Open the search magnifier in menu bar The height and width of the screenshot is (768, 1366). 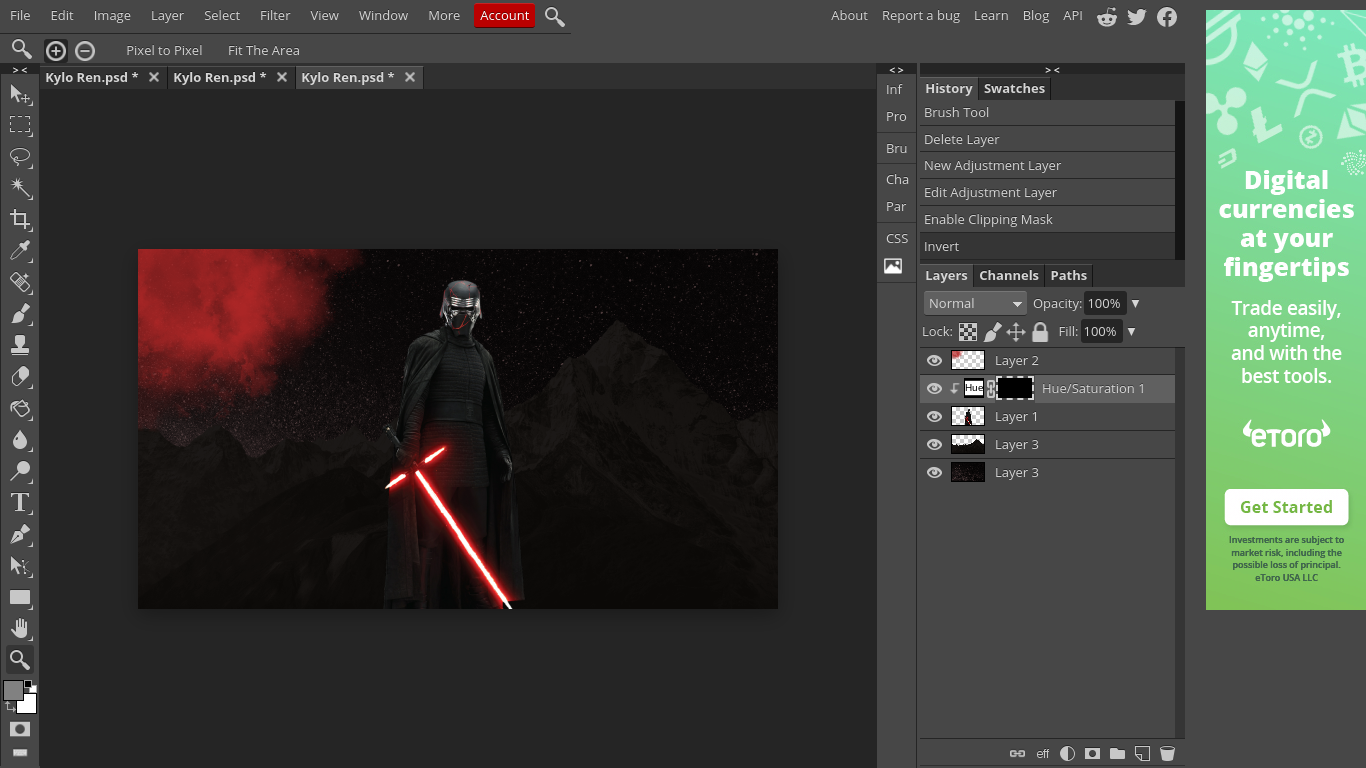point(555,16)
